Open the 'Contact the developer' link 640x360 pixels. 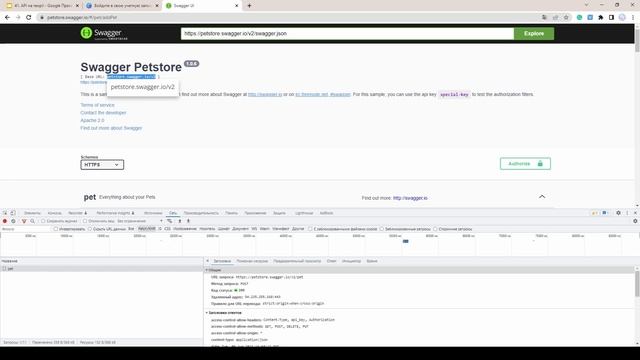pos(103,113)
